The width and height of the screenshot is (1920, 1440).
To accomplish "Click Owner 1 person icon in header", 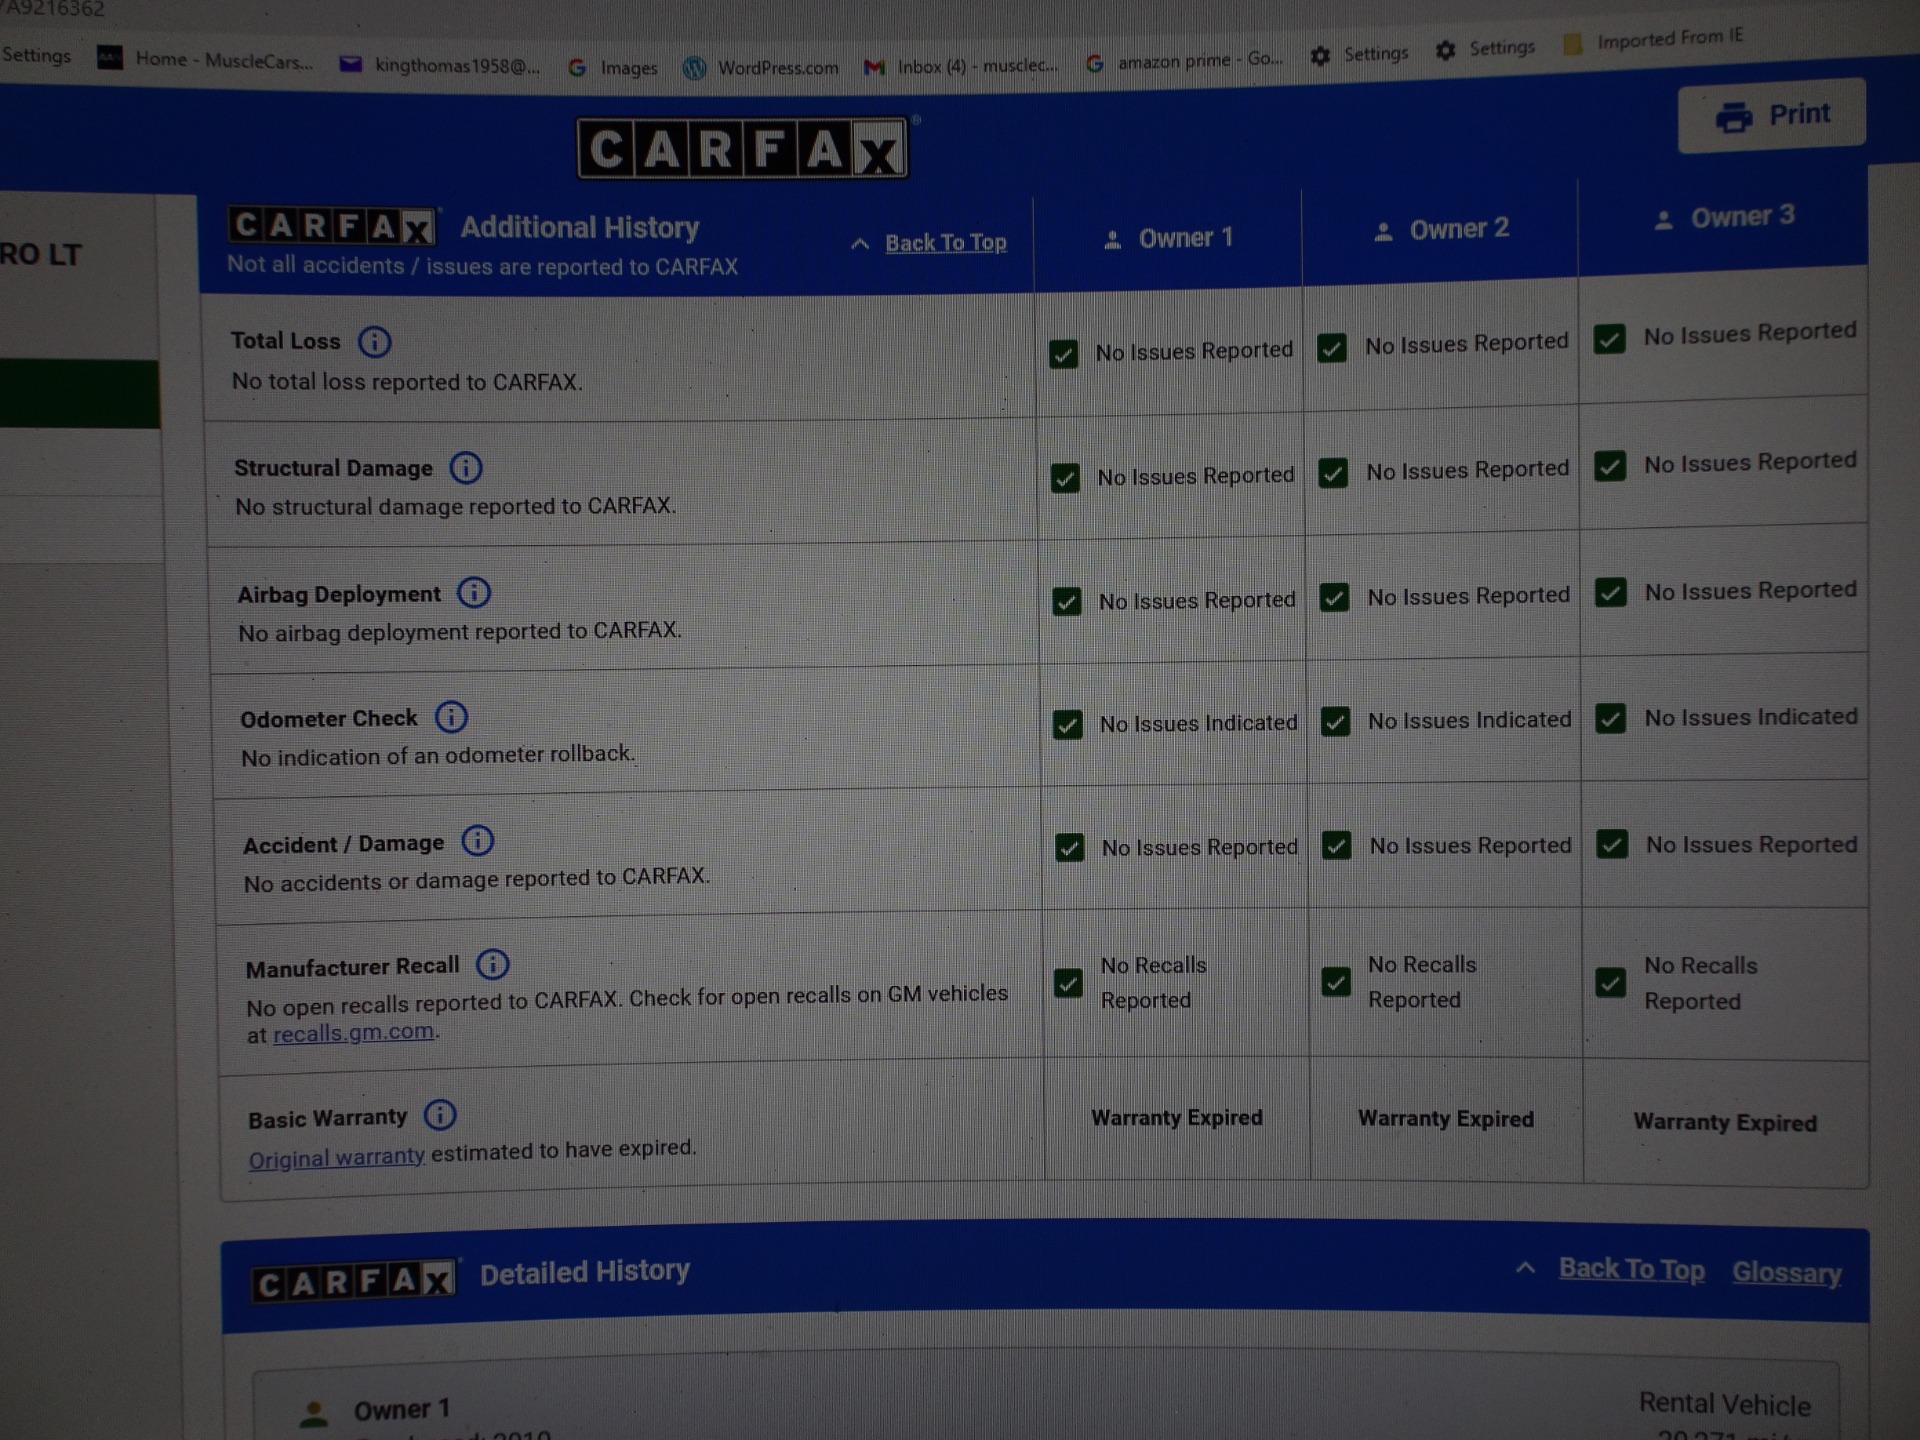I will pos(1112,240).
